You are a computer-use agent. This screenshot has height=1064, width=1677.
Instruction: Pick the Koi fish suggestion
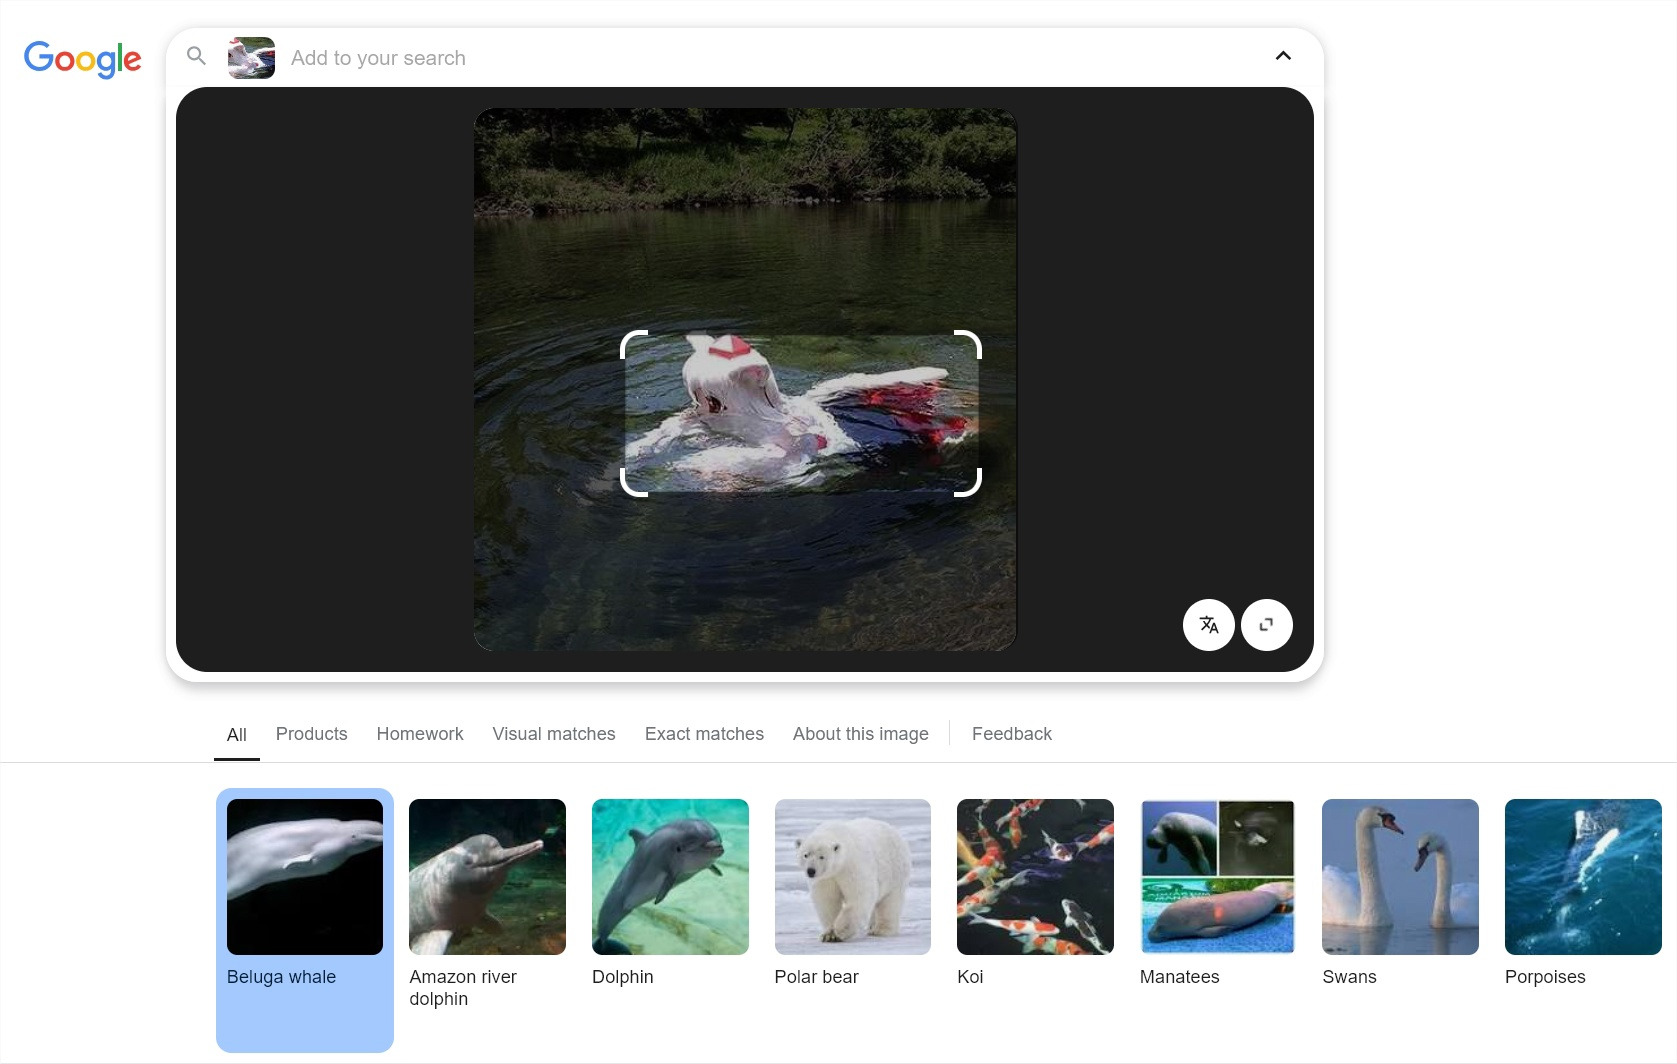tap(1035, 877)
